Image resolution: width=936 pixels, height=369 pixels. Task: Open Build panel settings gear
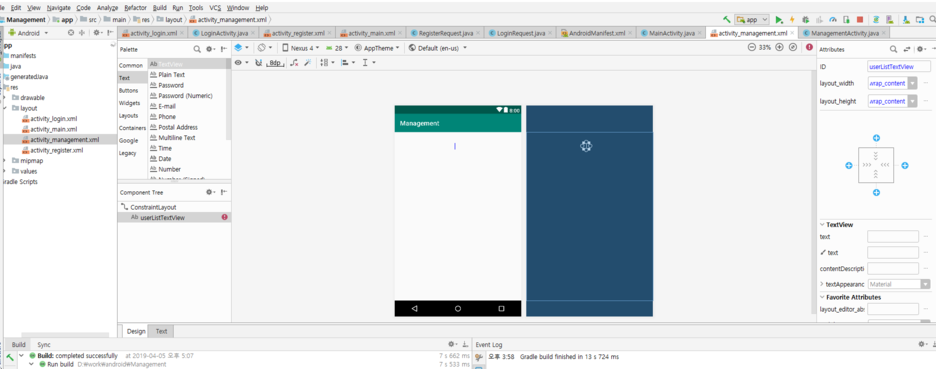[452, 345]
